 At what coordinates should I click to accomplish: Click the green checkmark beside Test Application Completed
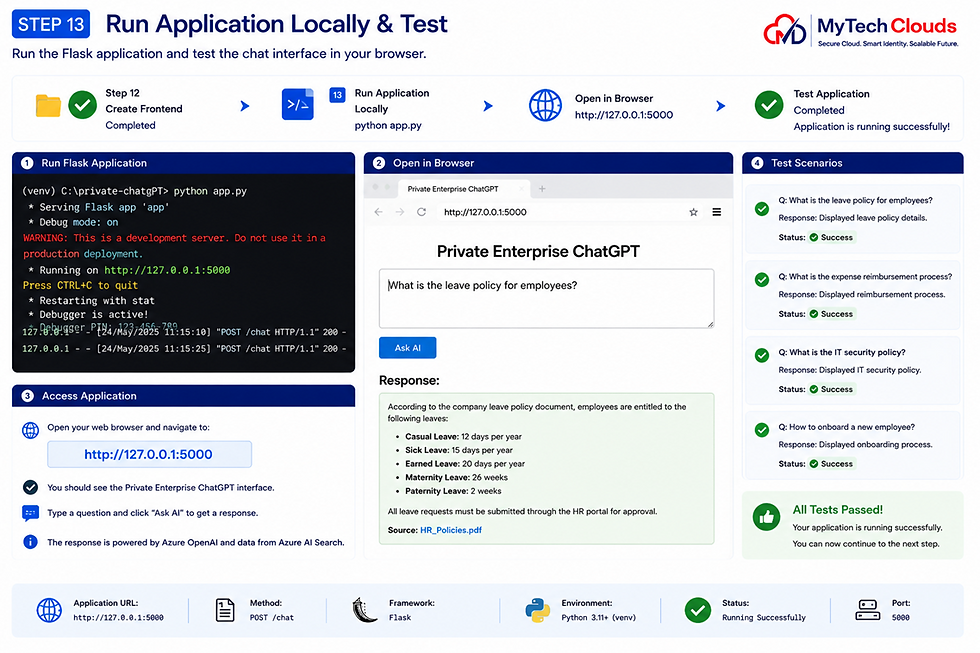pyautogui.click(x=769, y=105)
